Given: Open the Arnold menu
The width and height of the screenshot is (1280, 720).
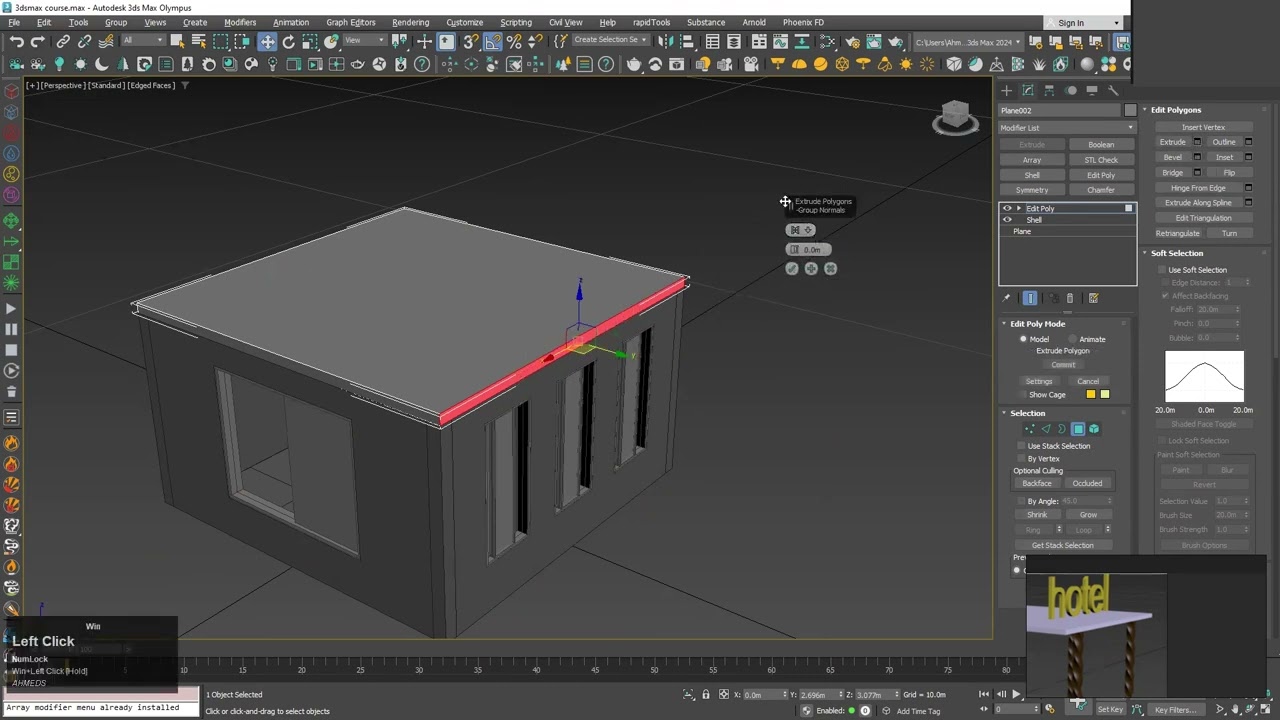Looking at the screenshot, I should 754,22.
